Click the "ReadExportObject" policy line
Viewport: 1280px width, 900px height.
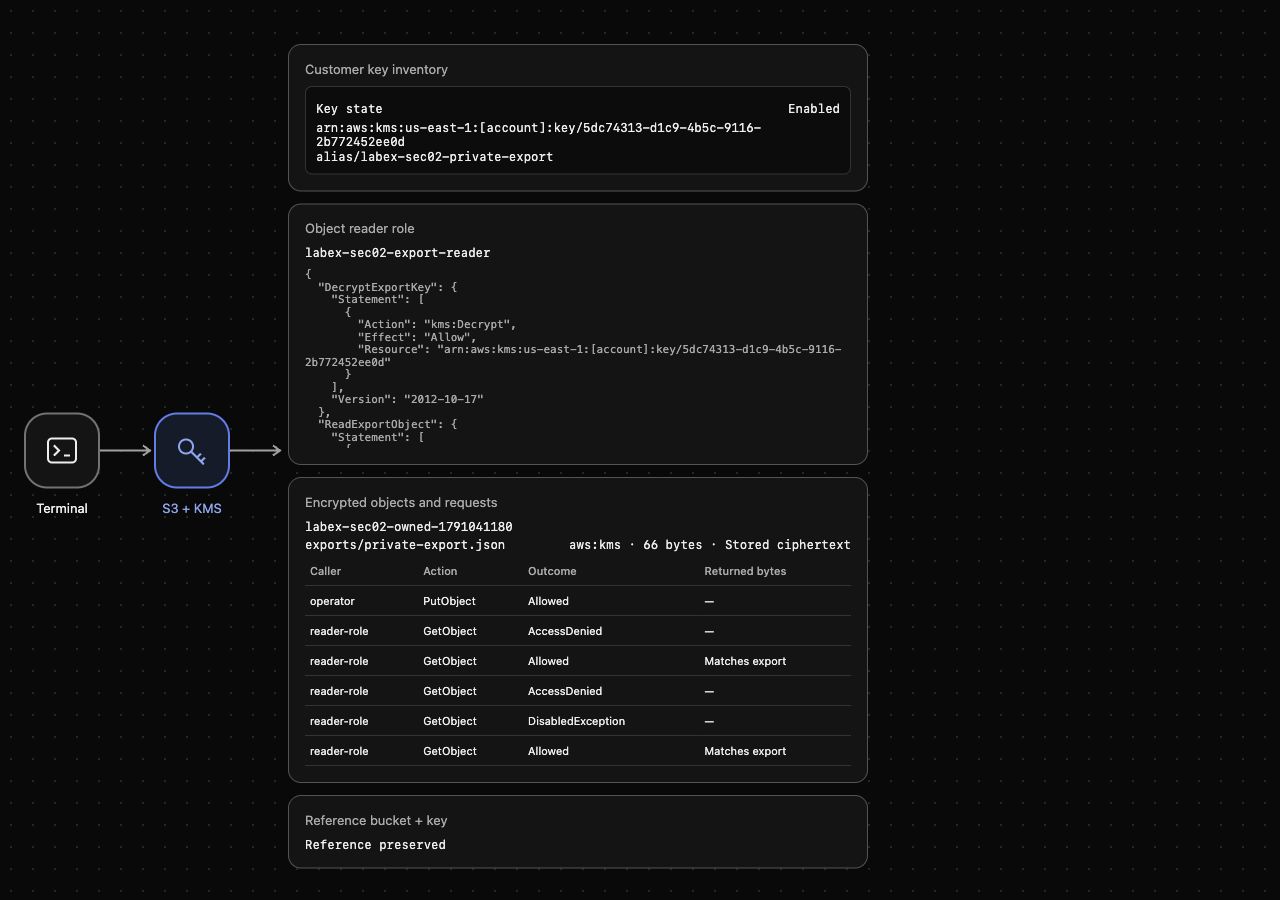388,424
